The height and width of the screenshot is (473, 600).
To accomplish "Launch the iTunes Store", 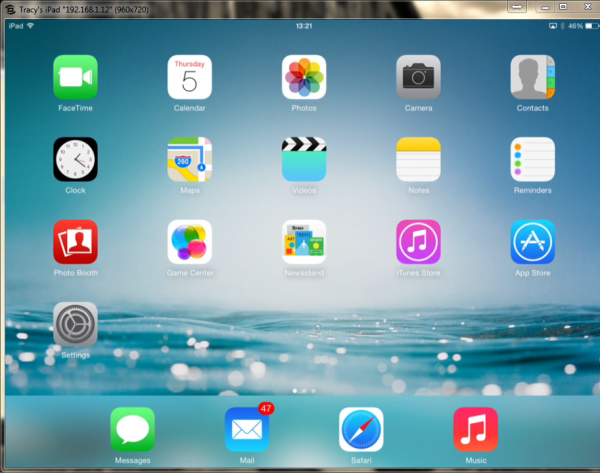I will click(x=418, y=242).
